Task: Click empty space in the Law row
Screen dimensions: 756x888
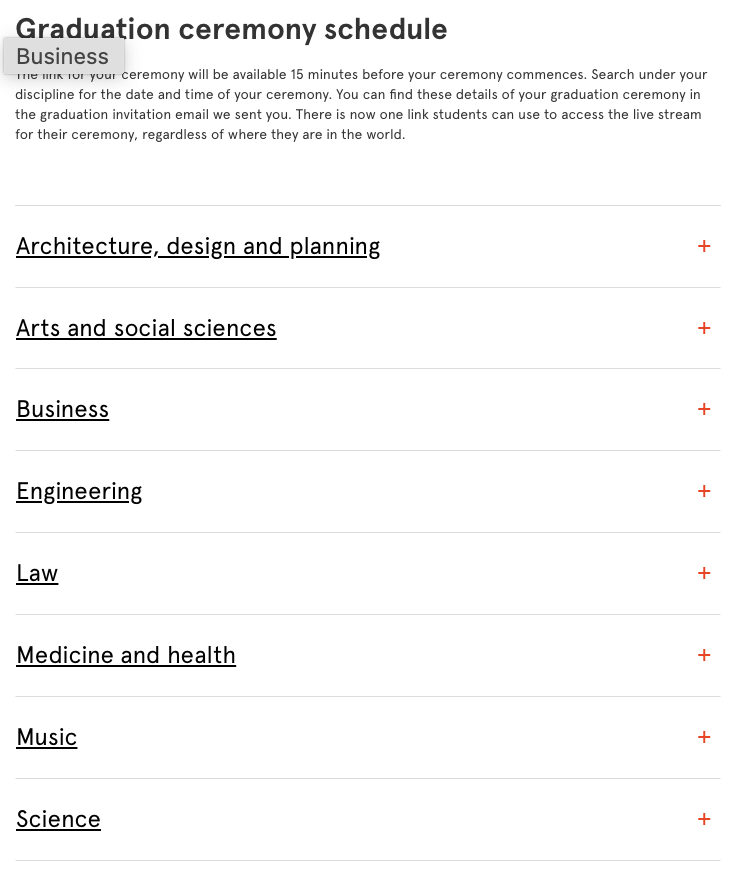Action: 374,573
